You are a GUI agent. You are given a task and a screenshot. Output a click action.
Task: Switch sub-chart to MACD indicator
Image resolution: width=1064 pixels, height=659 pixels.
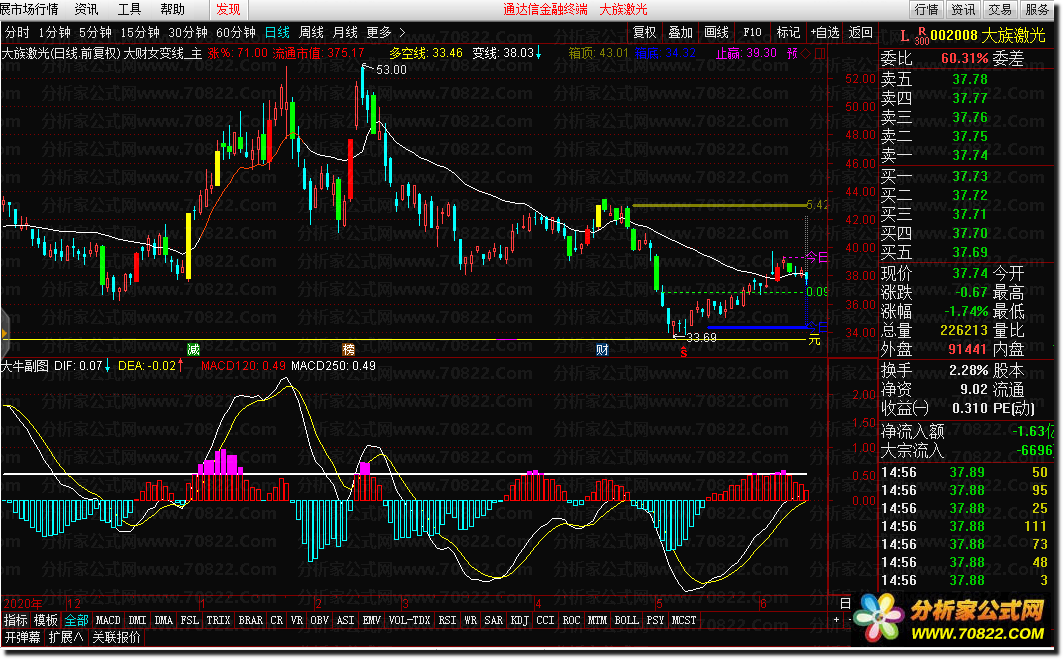(x=108, y=620)
